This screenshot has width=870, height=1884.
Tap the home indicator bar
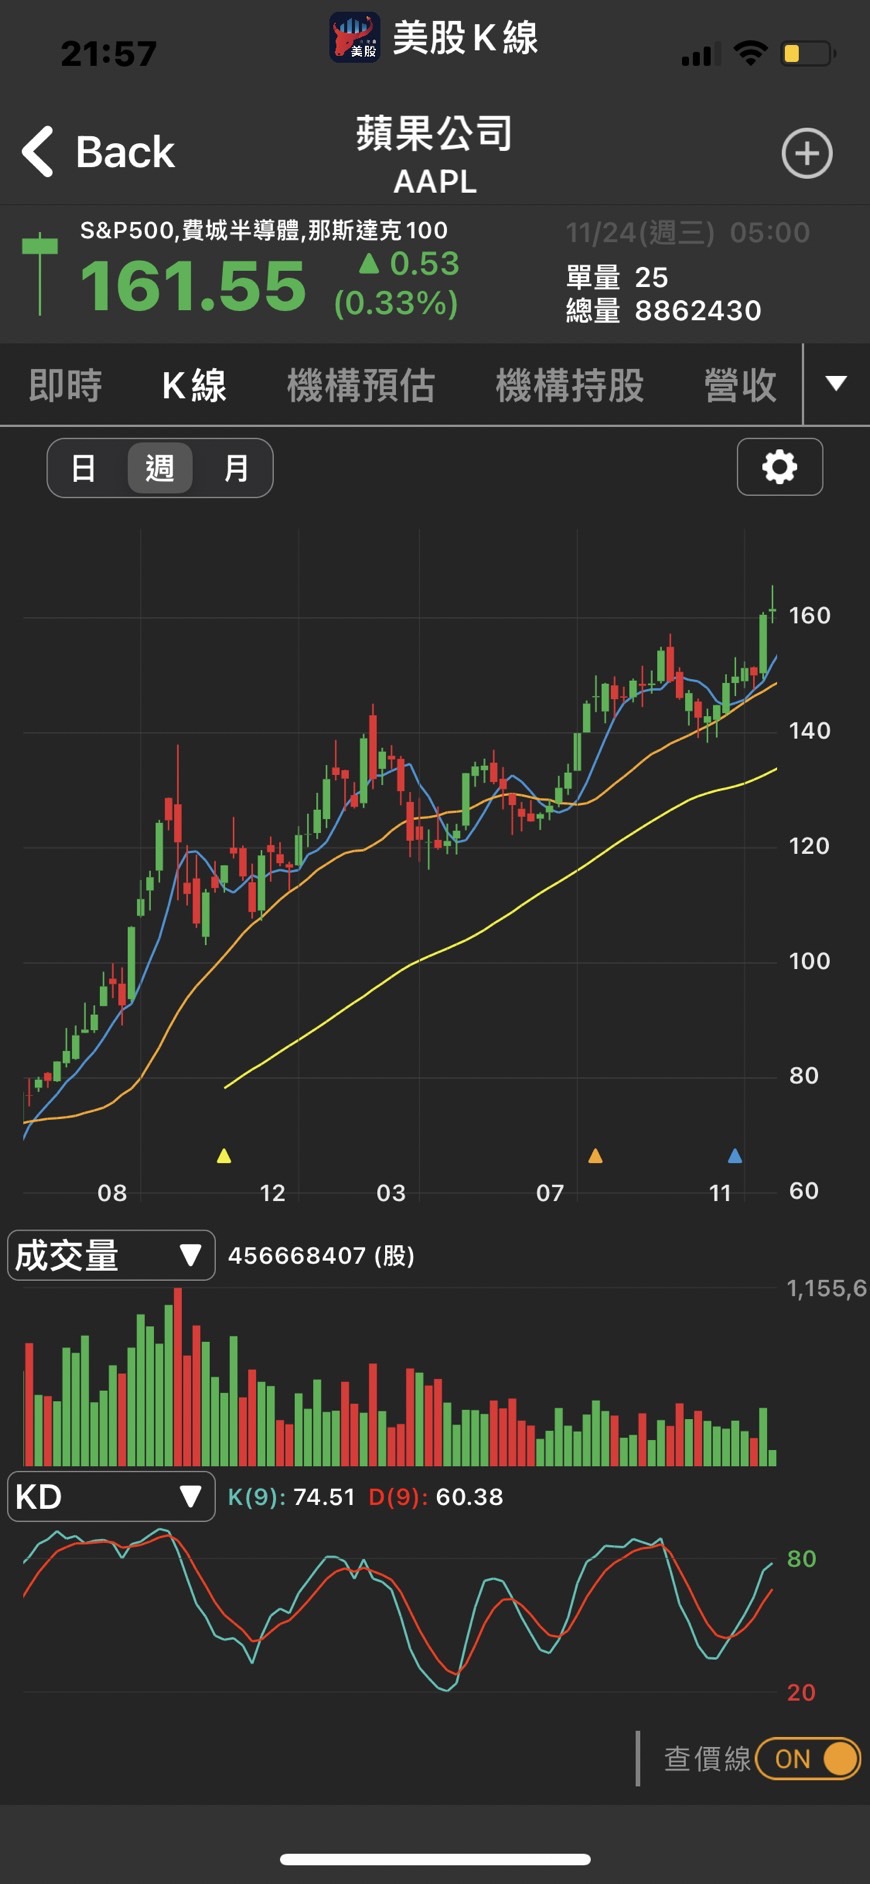435,1859
